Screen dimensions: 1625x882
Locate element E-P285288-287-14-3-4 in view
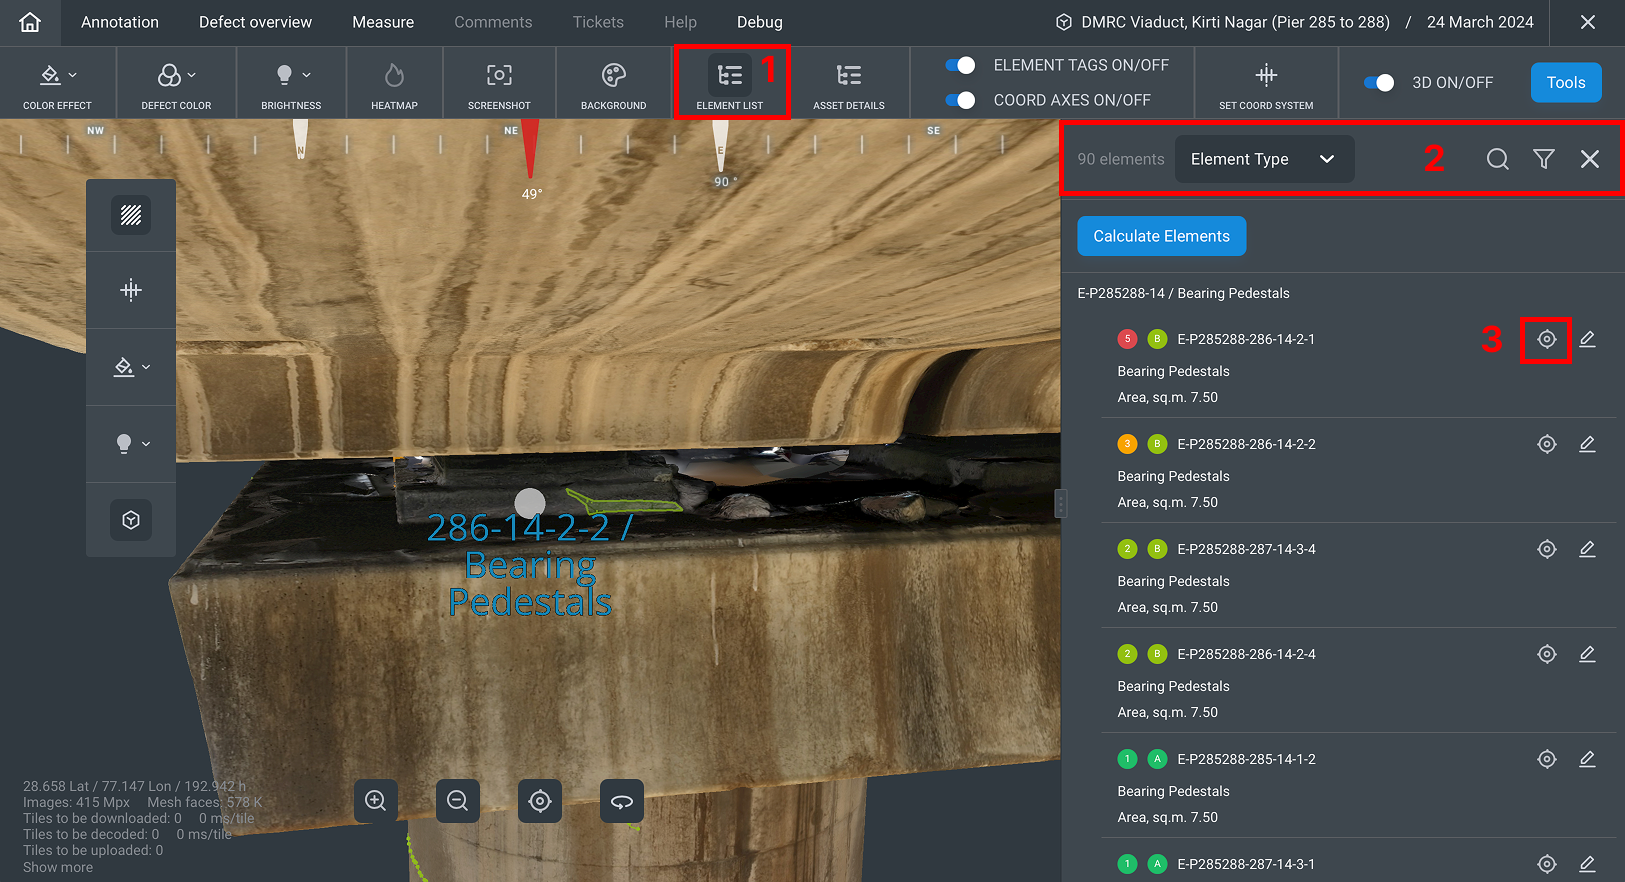(1547, 549)
